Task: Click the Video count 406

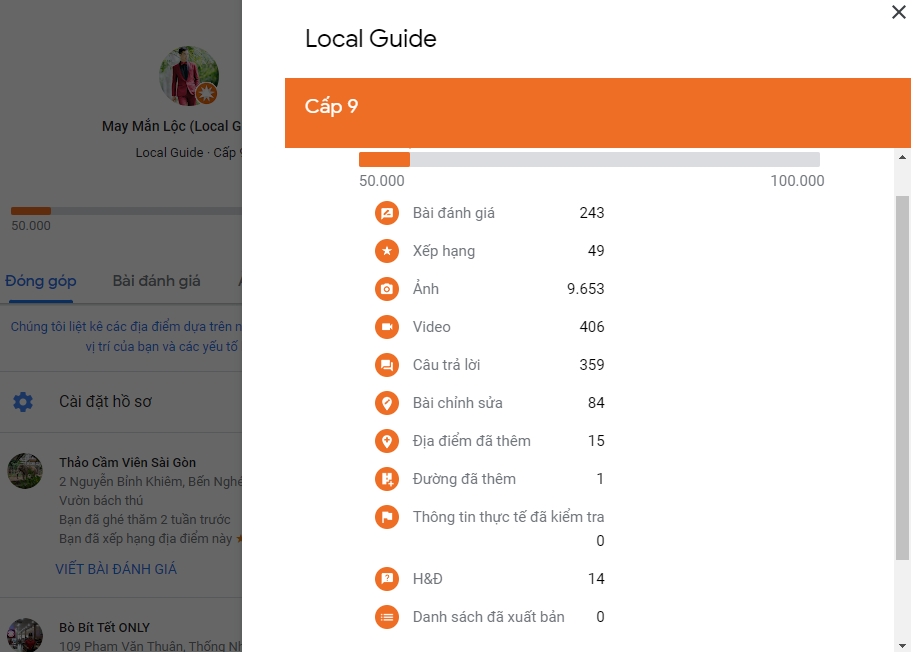Action: coord(591,327)
